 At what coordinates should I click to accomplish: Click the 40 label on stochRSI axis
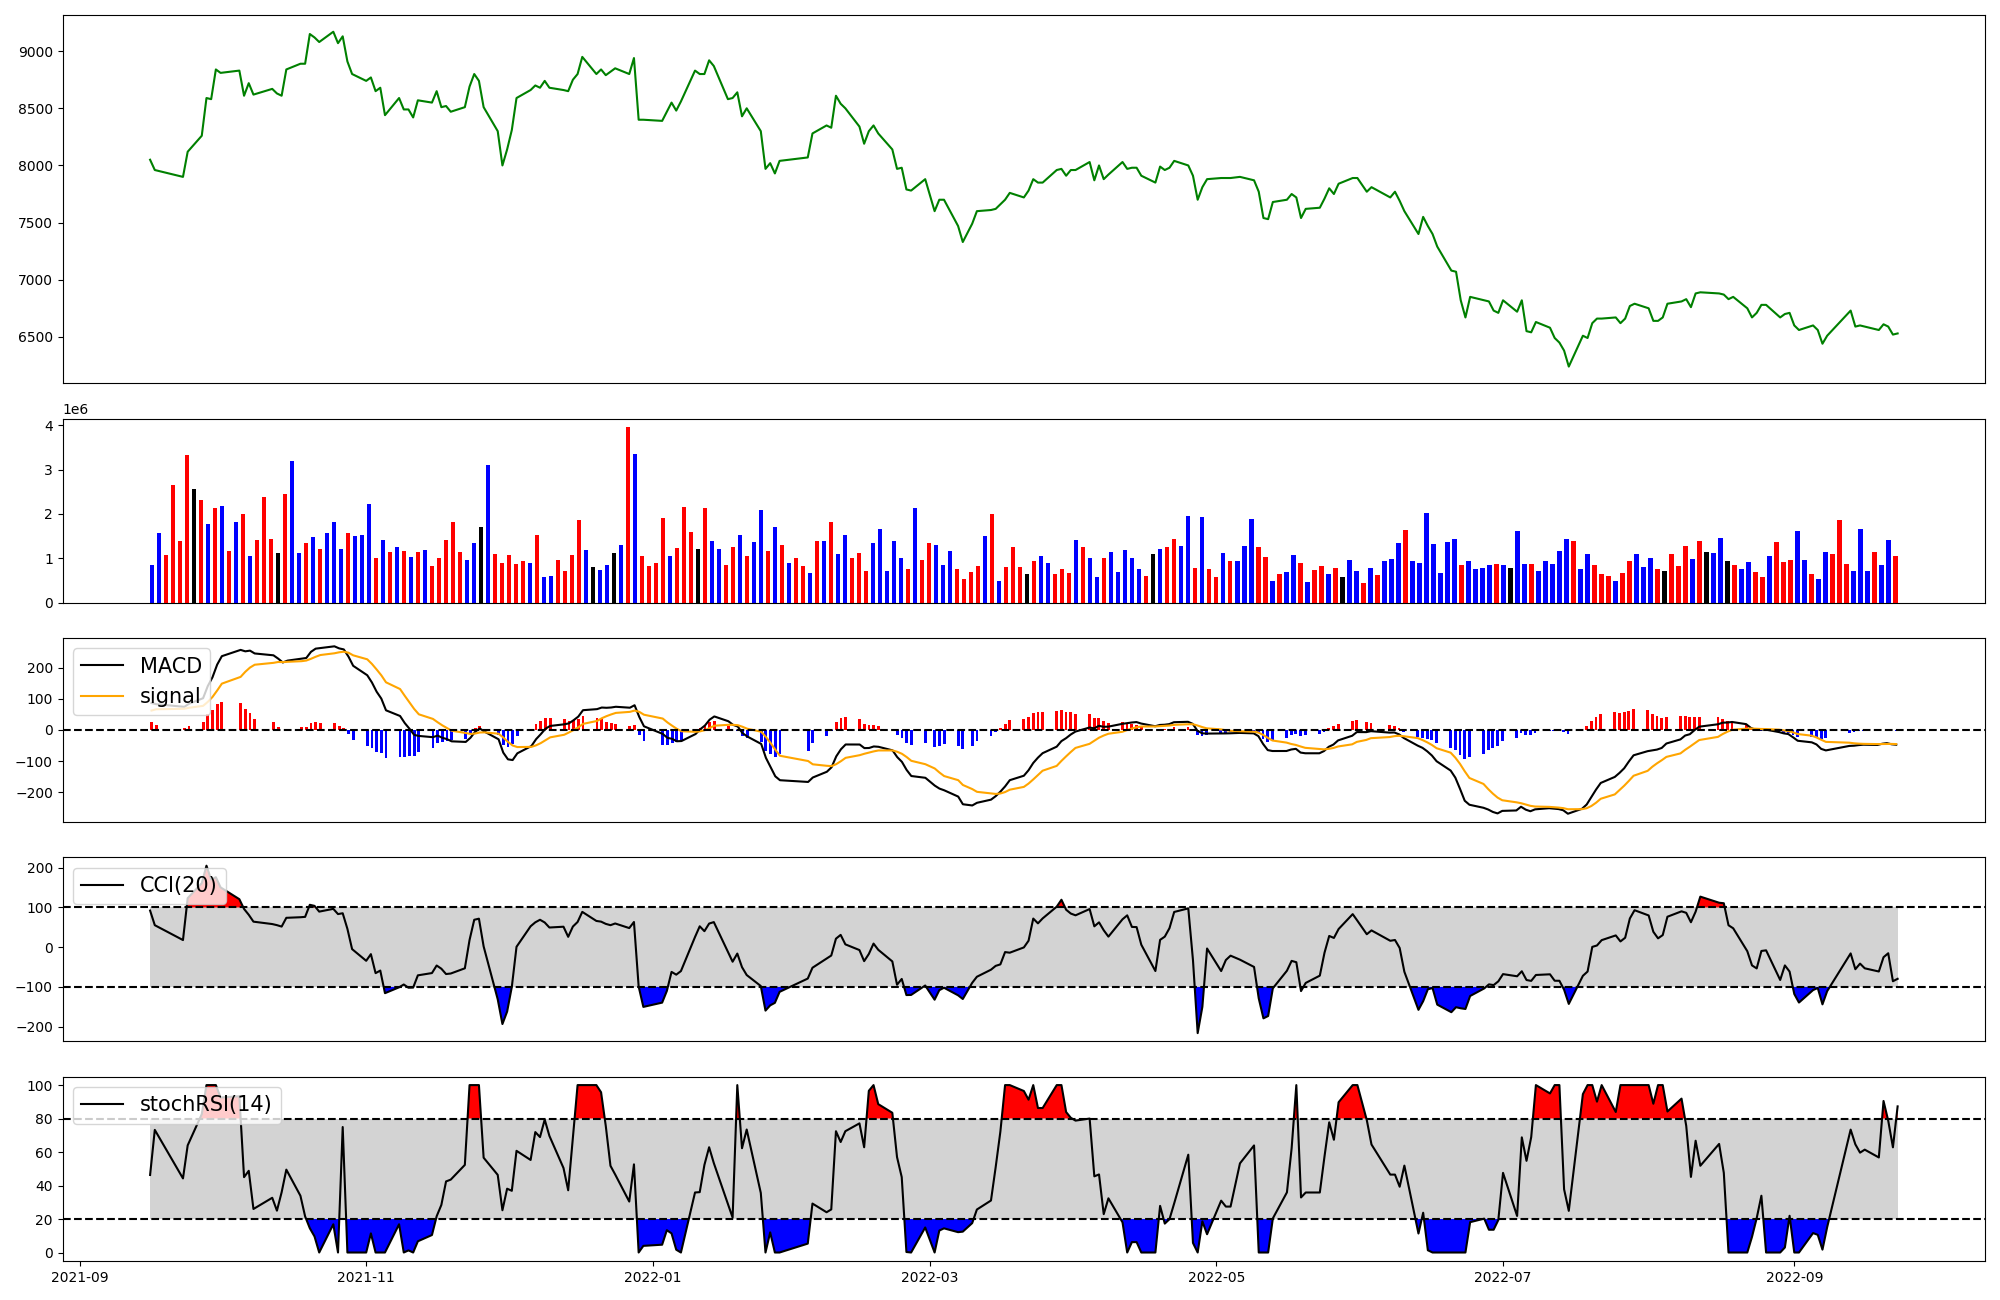click(45, 1187)
